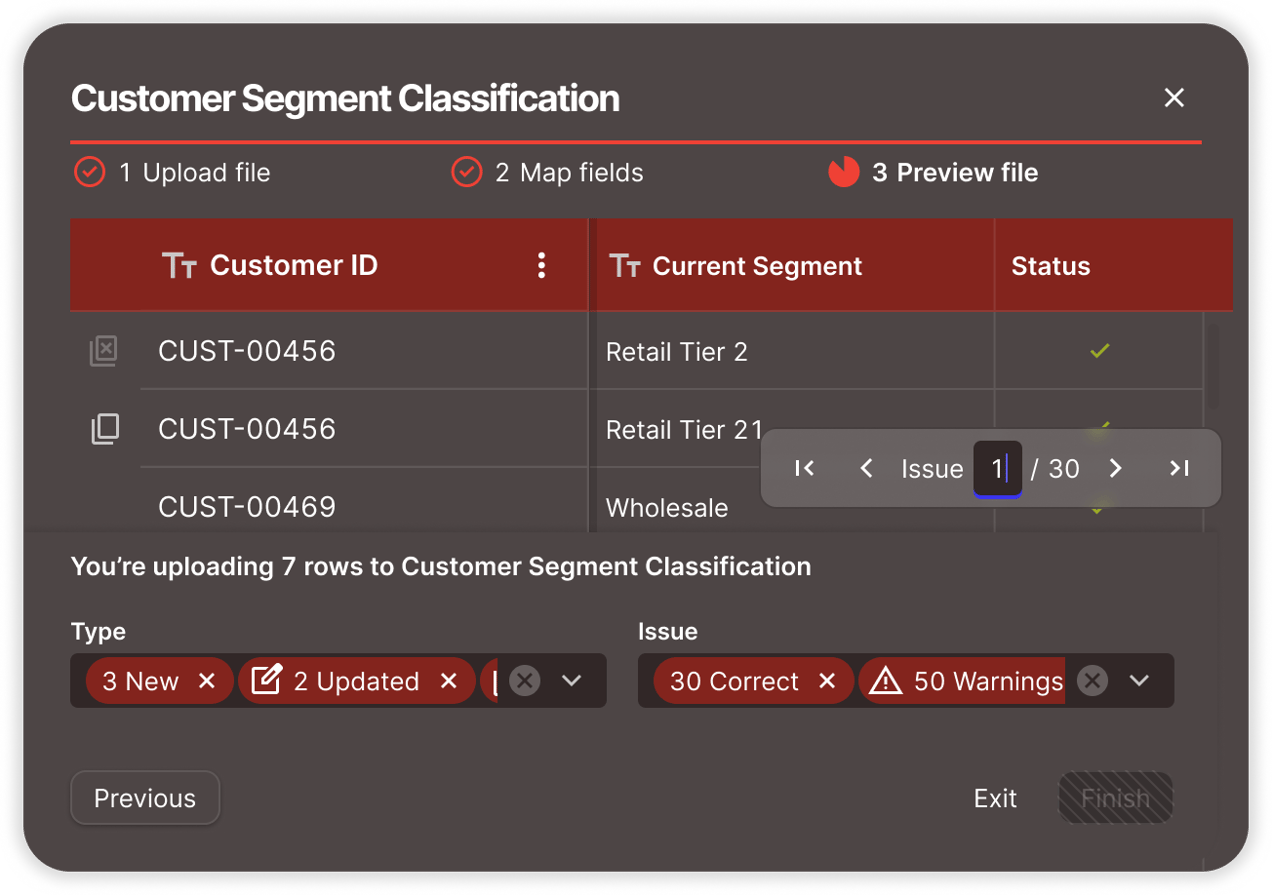
Task: Remove the '3 New' type filter chip
Action: [207, 681]
